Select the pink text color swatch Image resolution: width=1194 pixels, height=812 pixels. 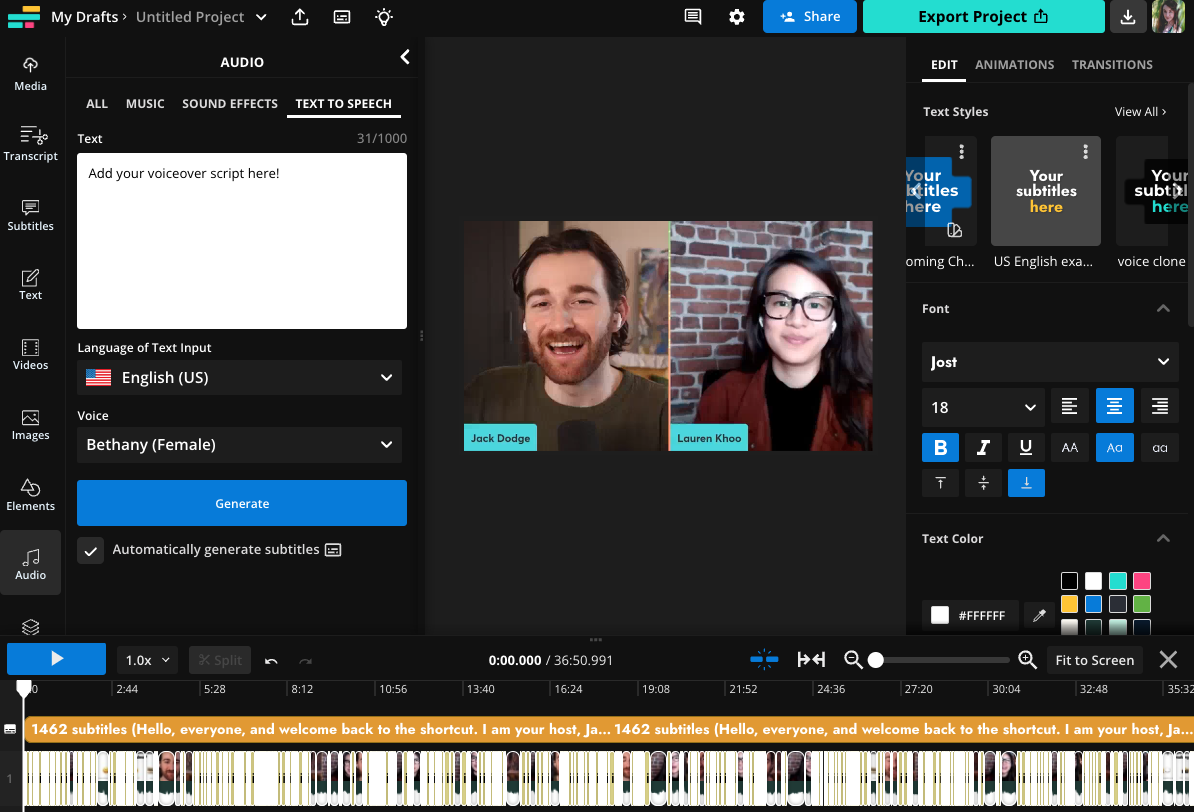[1141, 581]
